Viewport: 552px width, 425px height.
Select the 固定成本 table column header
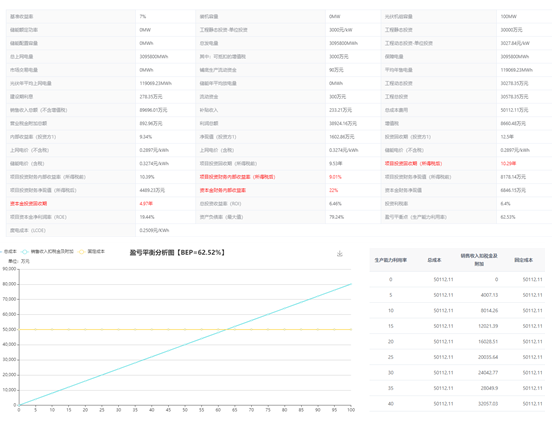[523, 260]
